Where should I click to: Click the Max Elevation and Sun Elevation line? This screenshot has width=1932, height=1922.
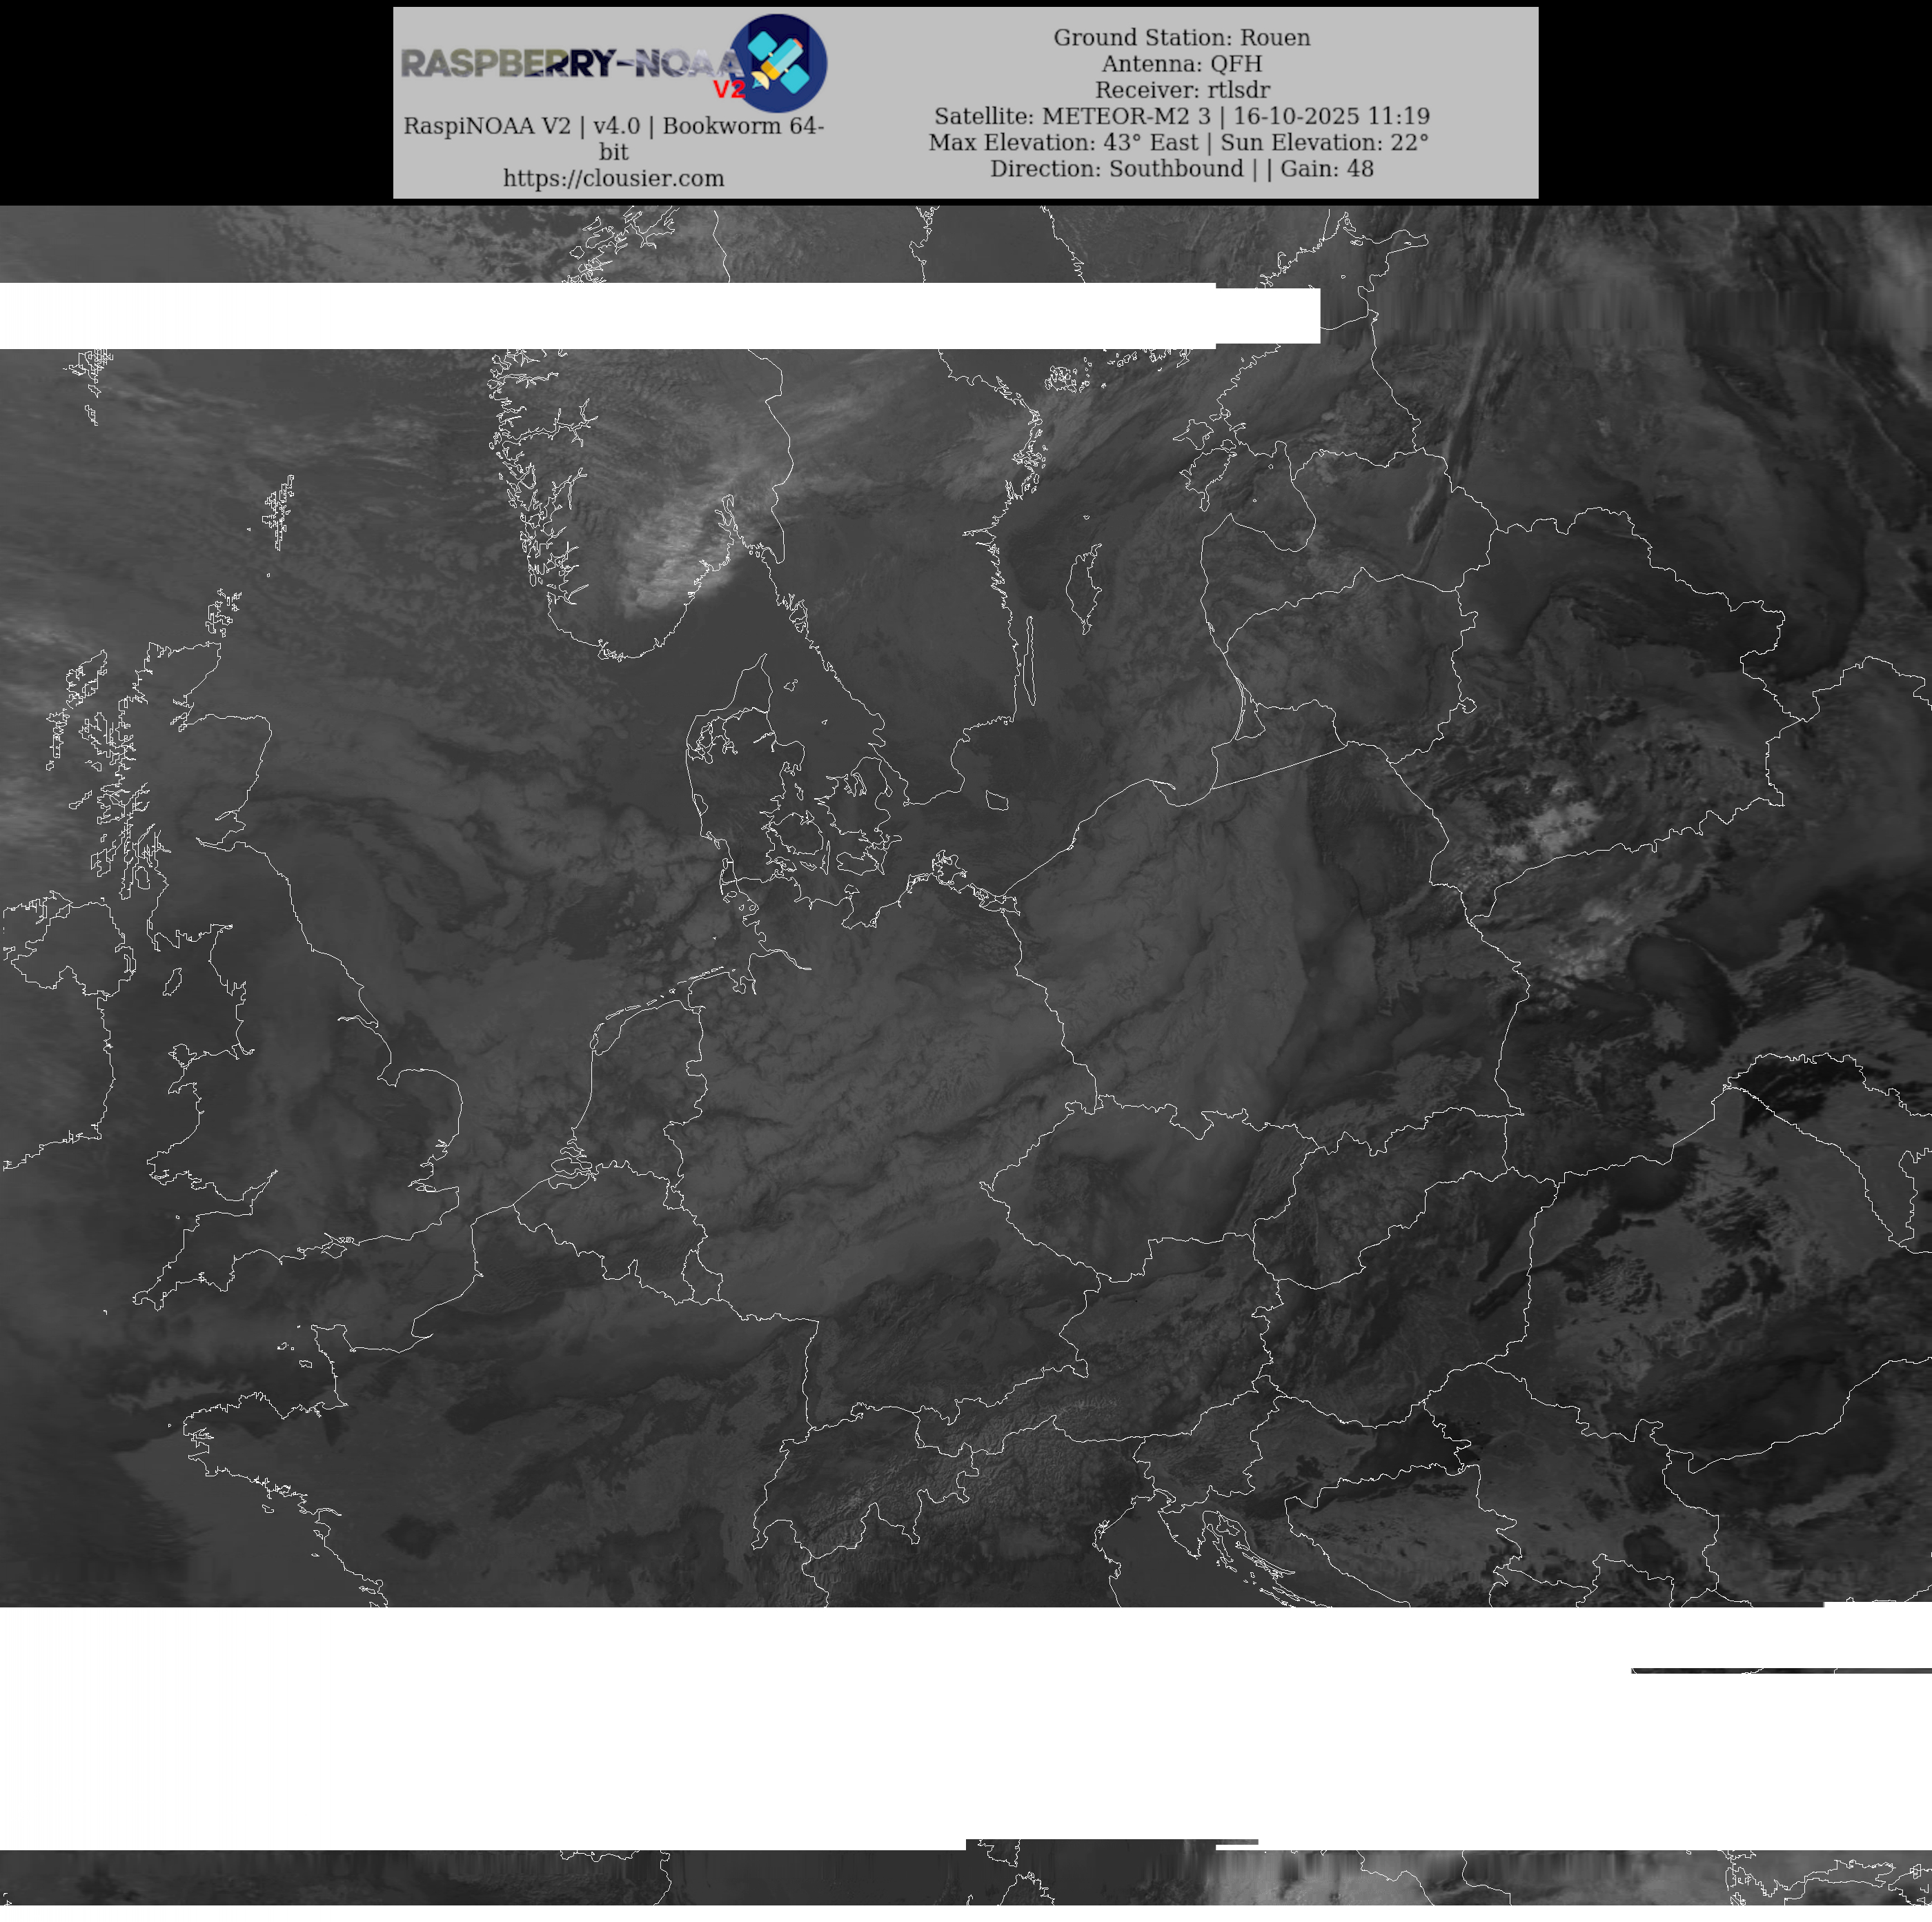[1178, 142]
